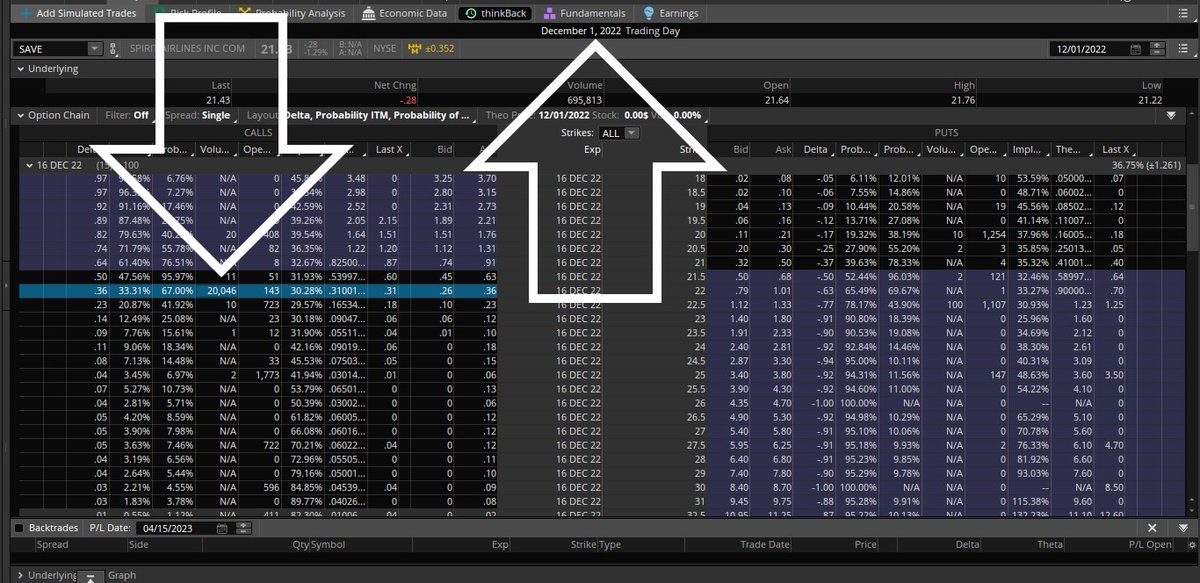Click the High value 21.76

[x=961, y=100]
